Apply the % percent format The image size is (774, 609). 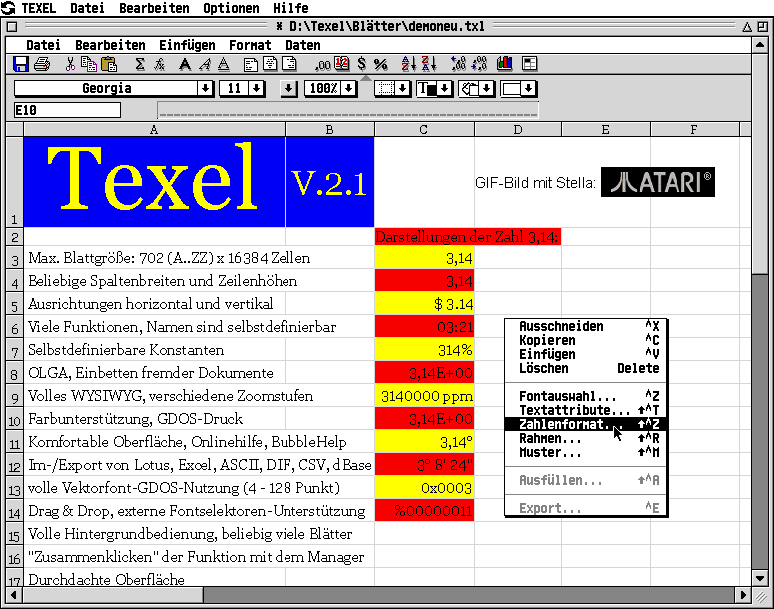pyautogui.click(x=381, y=64)
